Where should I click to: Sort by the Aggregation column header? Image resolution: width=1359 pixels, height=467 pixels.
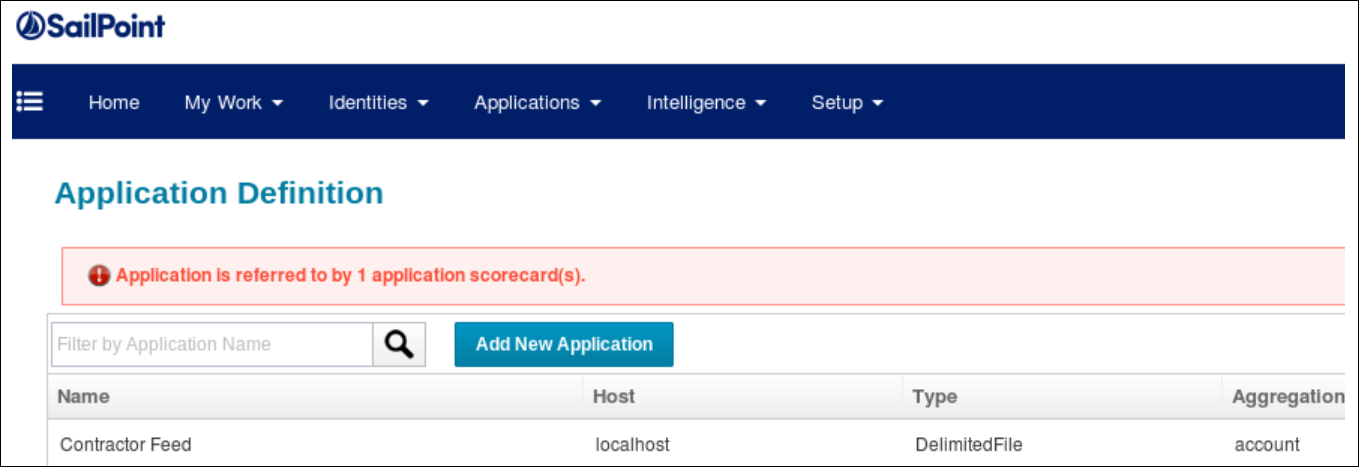coord(1287,397)
